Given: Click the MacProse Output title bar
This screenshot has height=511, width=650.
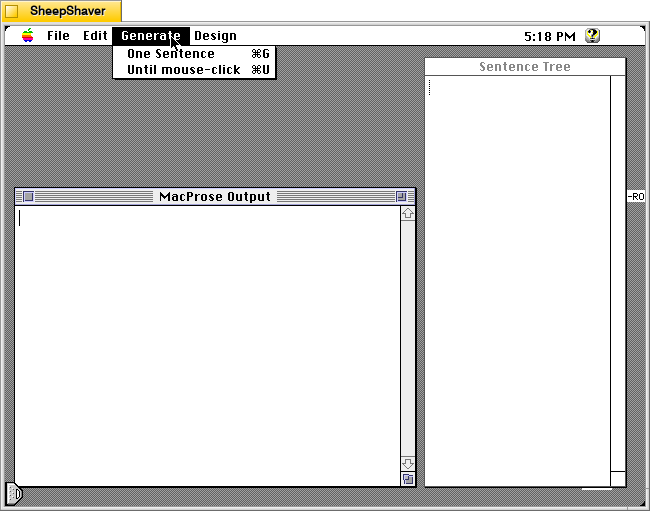Looking at the screenshot, I should [x=215, y=196].
